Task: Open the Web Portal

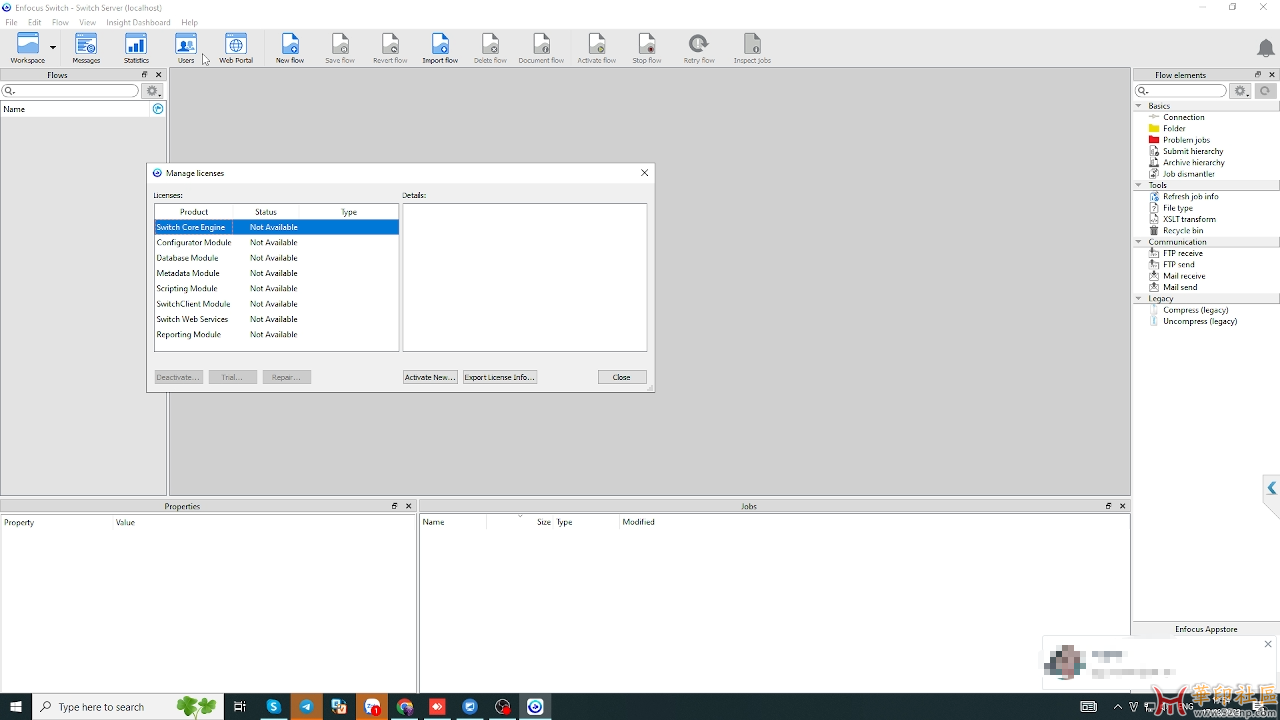Action: [236, 48]
